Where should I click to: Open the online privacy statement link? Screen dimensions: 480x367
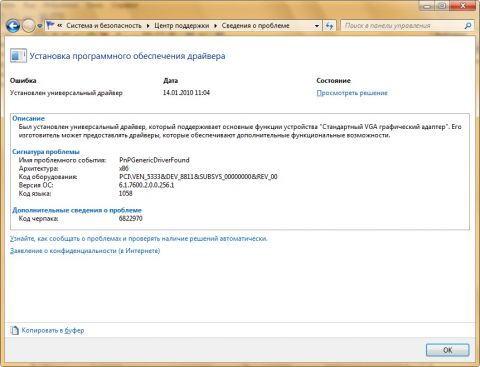[85, 251]
